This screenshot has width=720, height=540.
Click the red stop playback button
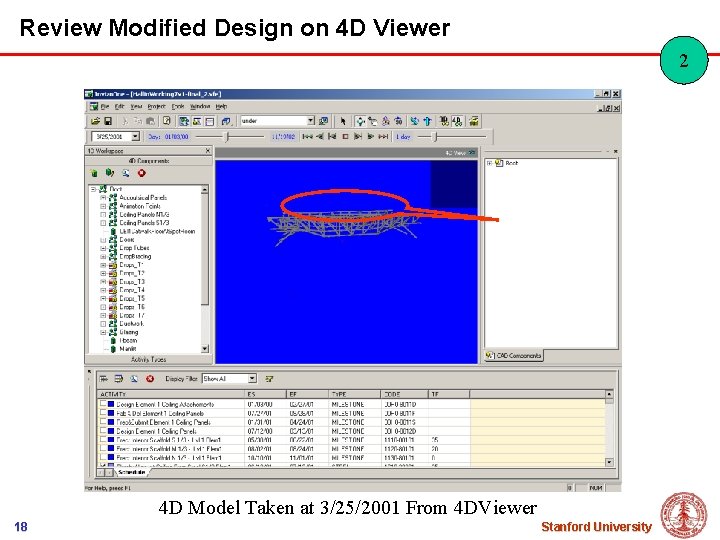pos(345,136)
